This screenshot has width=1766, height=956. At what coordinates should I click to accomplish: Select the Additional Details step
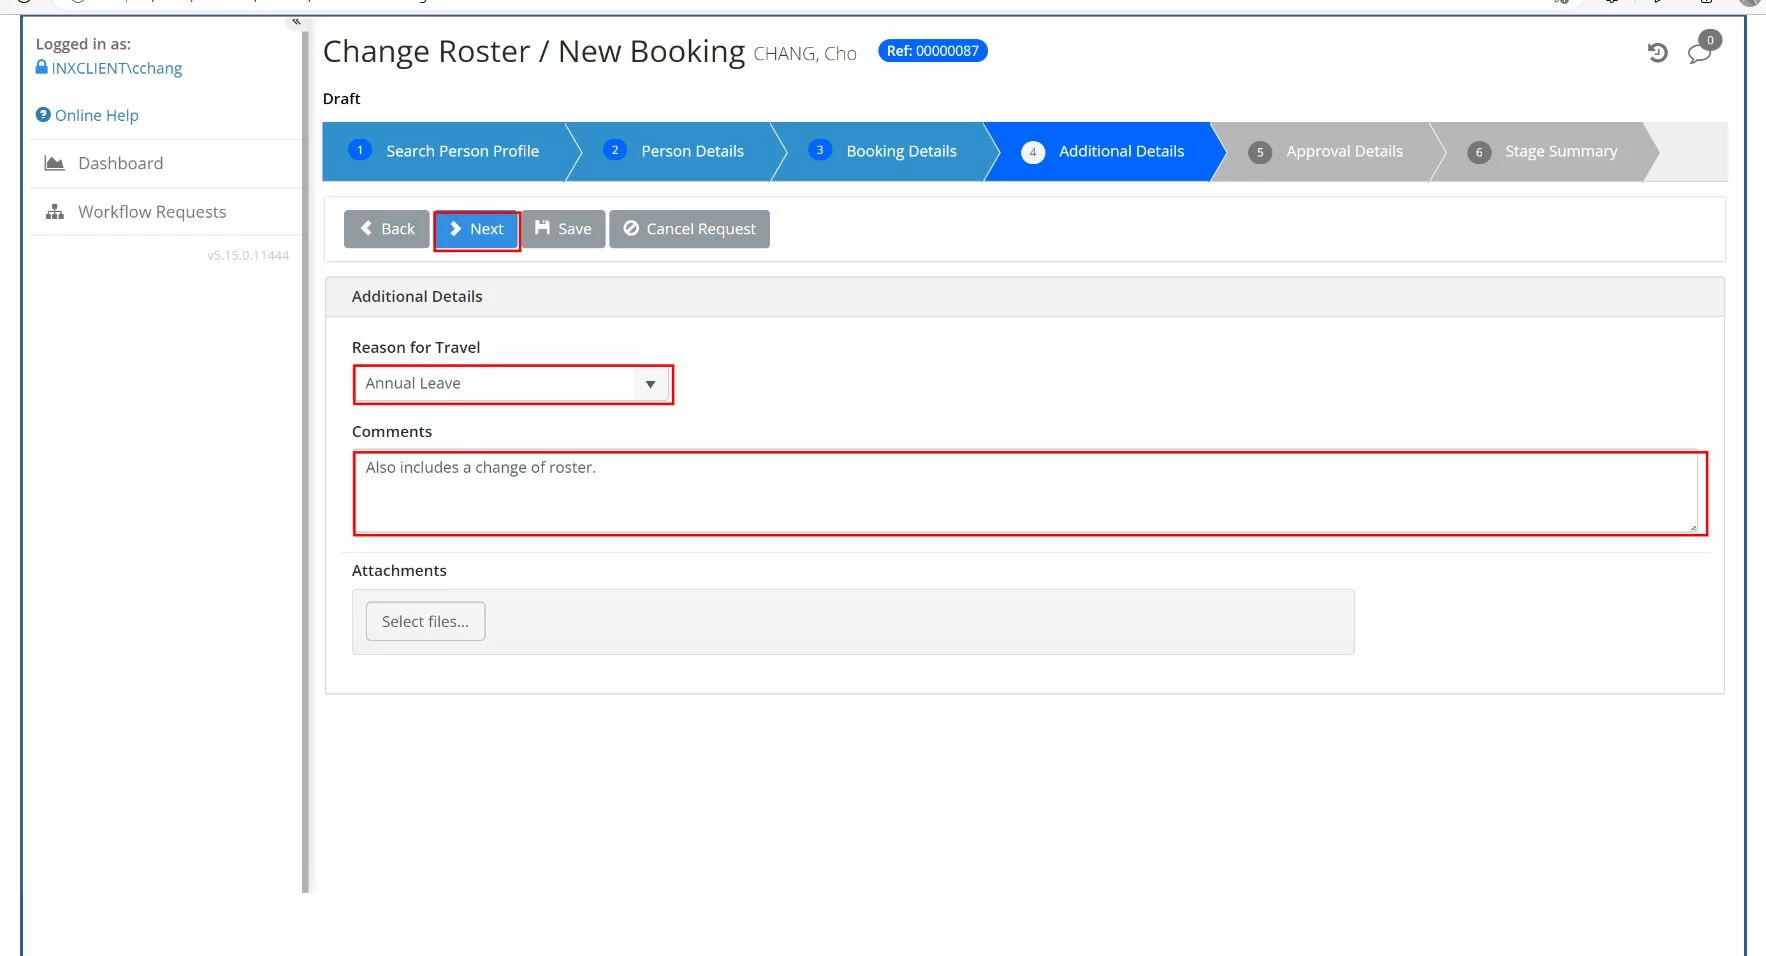point(1103,151)
